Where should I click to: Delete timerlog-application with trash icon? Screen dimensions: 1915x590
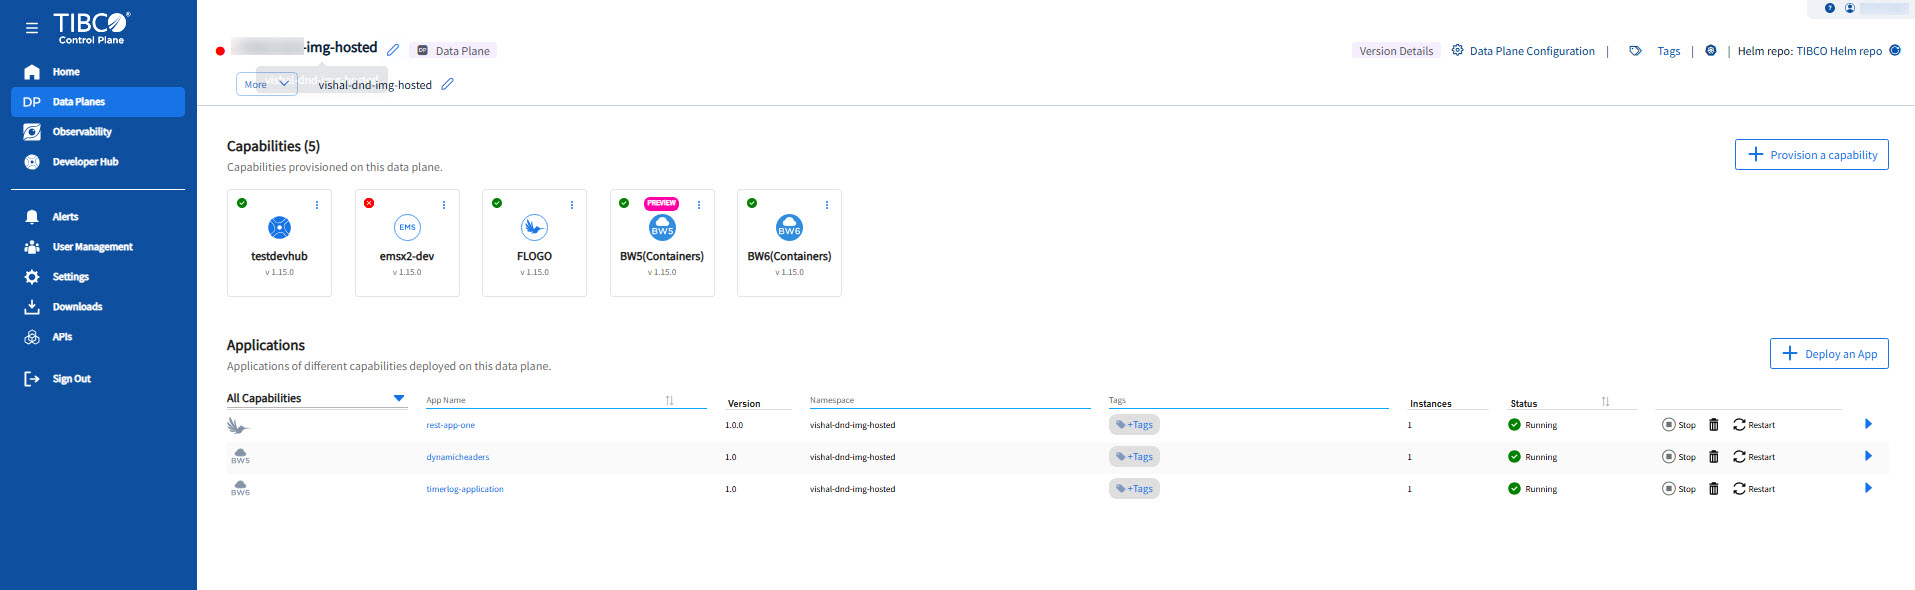[x=1714, y=489]
